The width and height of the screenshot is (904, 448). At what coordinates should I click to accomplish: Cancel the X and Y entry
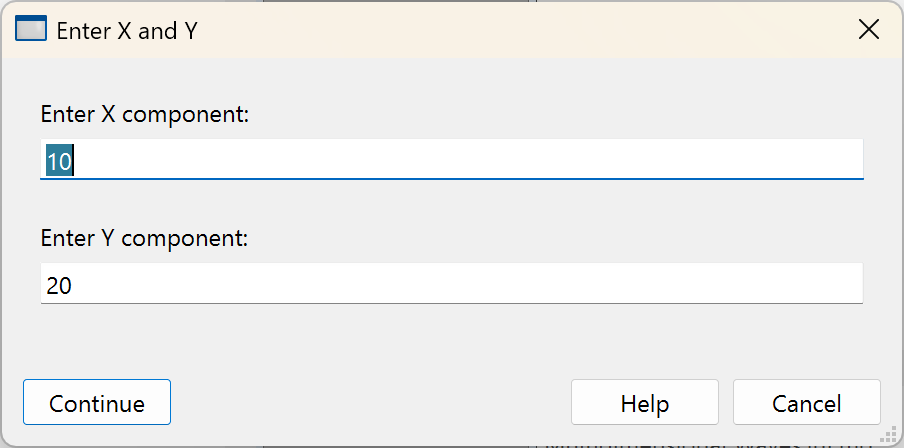[806, 404]
